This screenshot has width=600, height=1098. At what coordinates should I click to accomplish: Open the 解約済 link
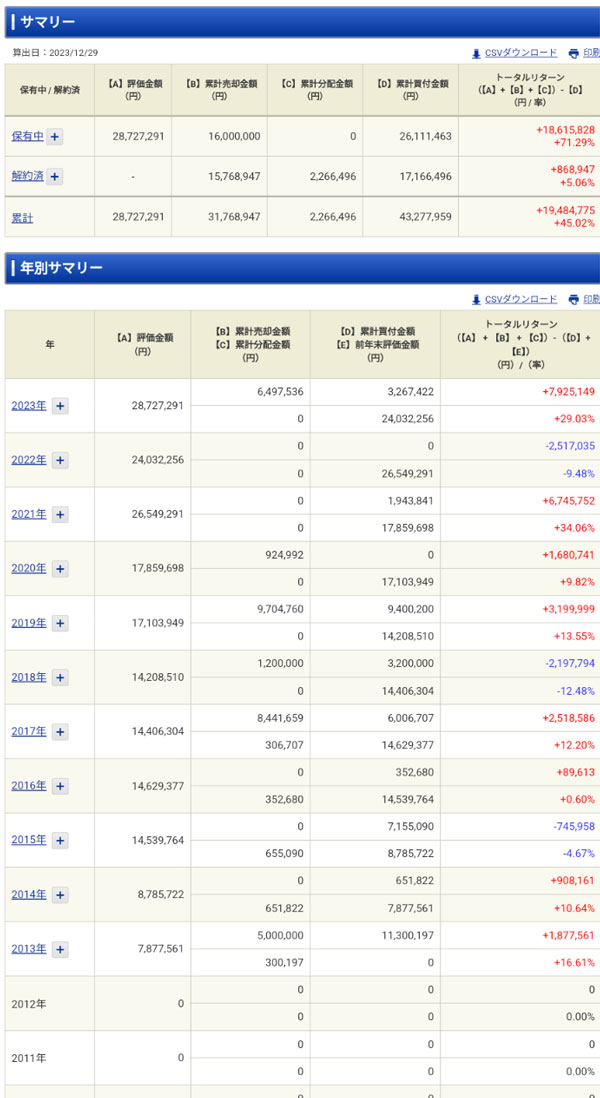click(27, 177)
